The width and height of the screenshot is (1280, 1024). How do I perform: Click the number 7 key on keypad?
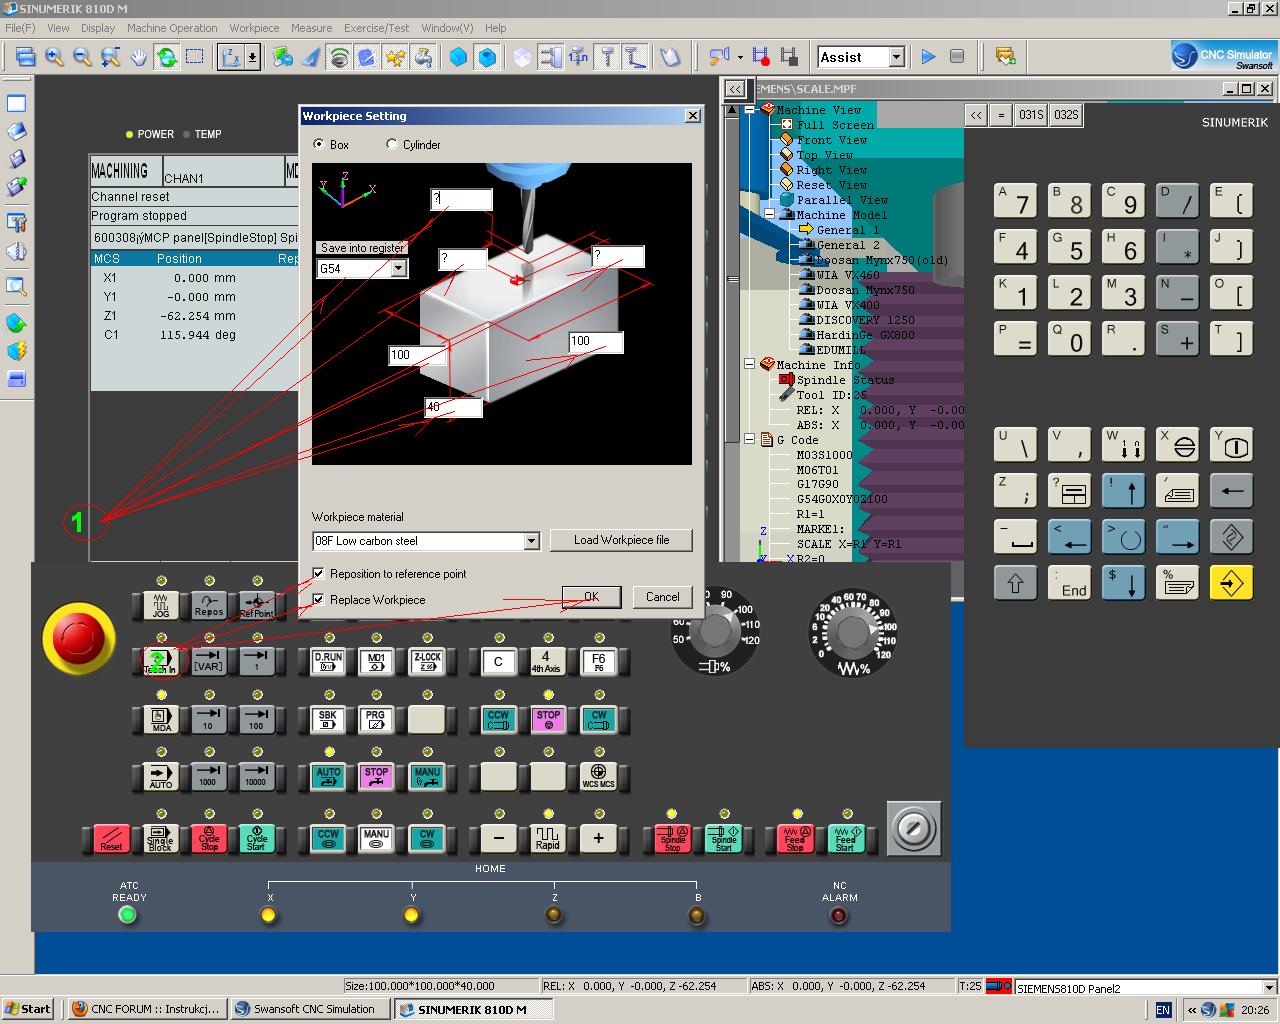tap(1015, 202)
